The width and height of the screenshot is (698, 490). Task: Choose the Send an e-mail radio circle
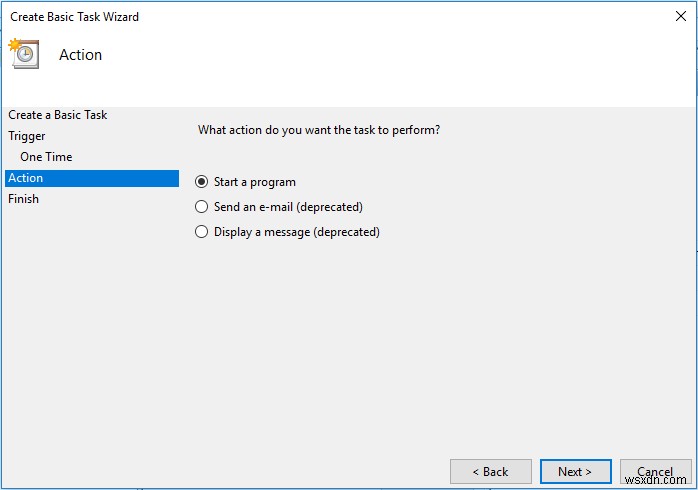[202, 207]
